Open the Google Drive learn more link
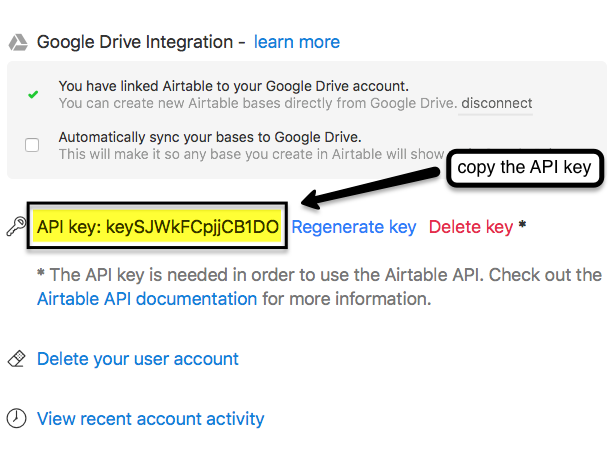 pos(297,42)
